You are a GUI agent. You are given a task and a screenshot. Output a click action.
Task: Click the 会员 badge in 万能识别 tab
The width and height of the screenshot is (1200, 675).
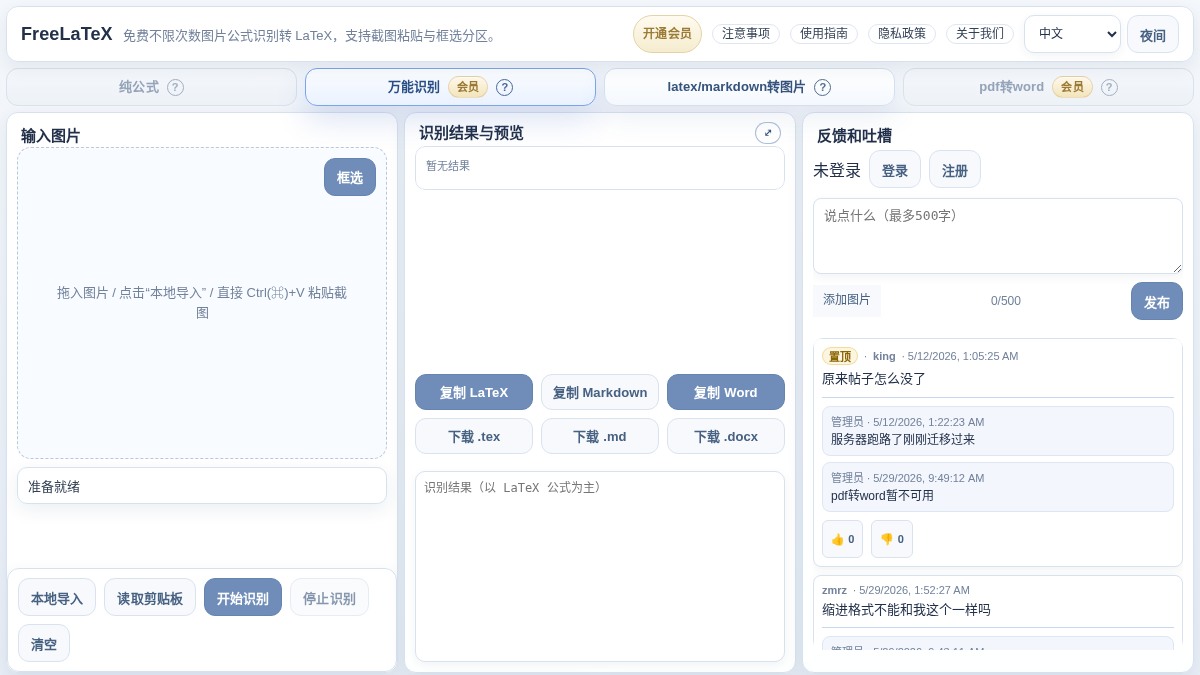point(467,87)
